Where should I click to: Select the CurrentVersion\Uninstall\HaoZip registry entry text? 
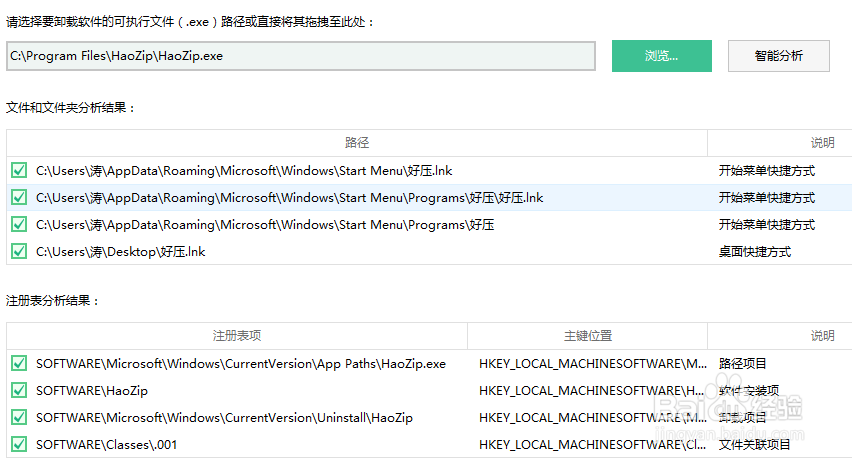pos(224,418)
